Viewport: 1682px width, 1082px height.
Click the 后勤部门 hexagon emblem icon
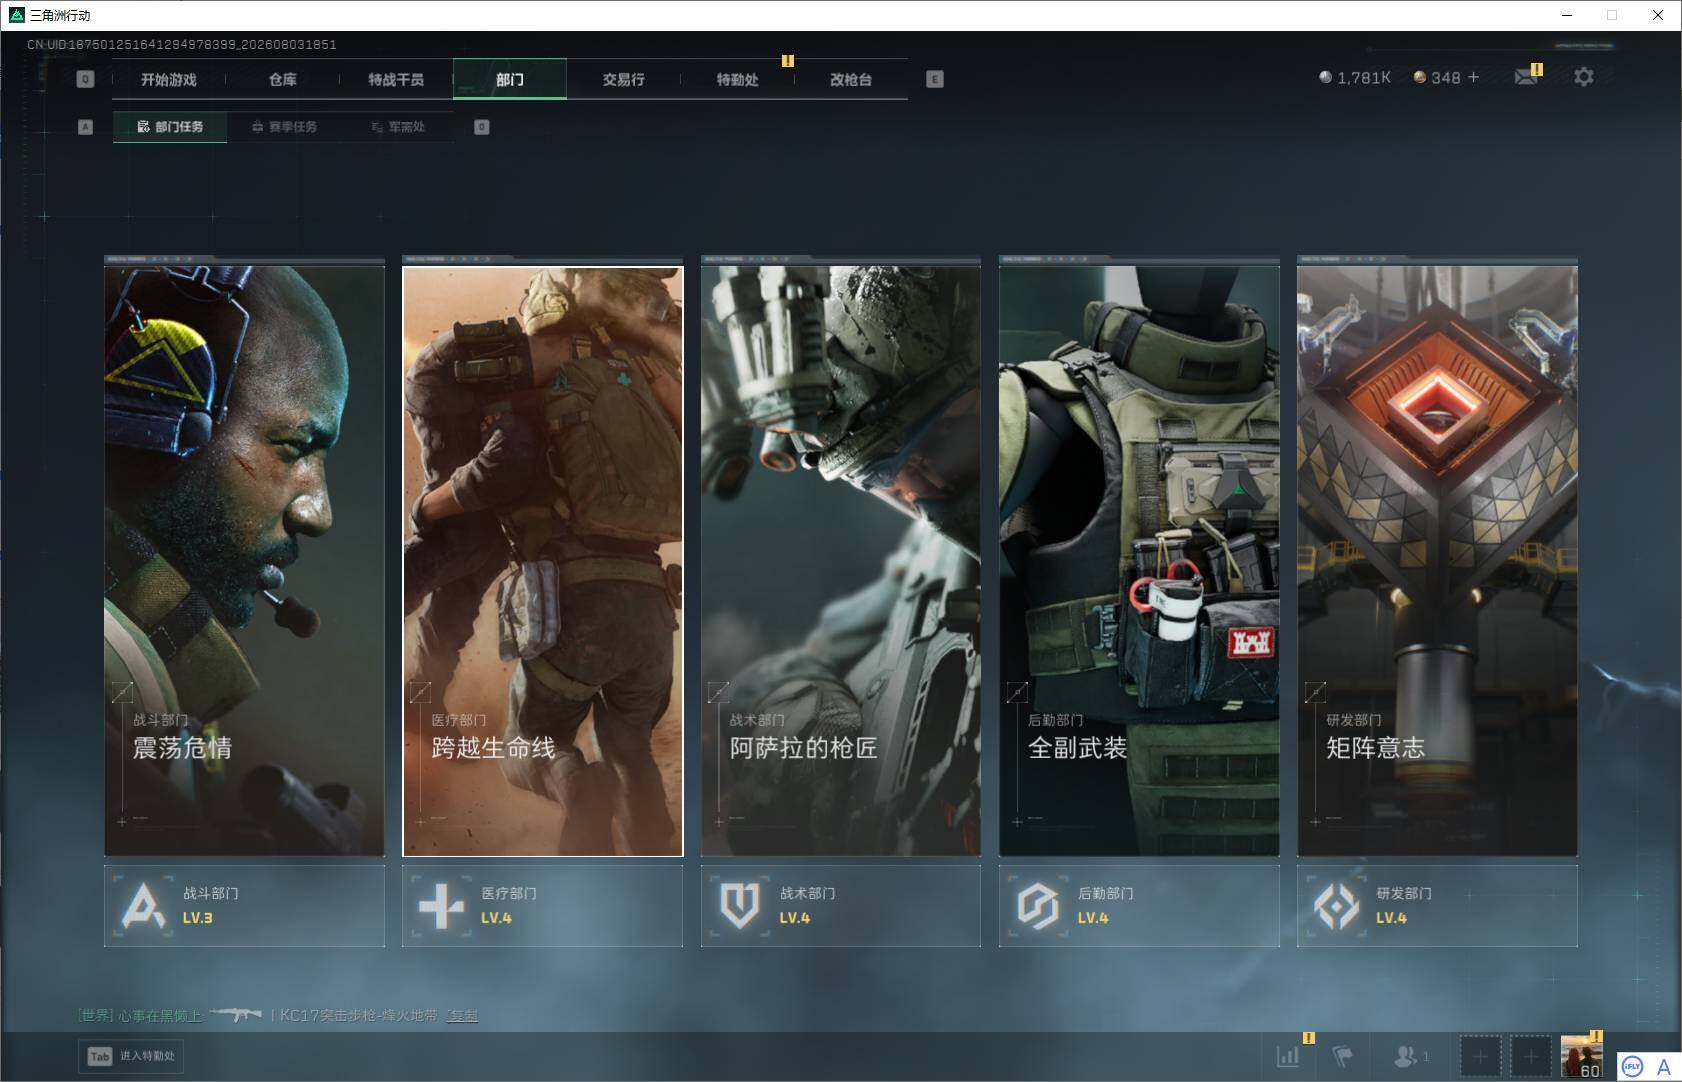(x=1038, y=906)
